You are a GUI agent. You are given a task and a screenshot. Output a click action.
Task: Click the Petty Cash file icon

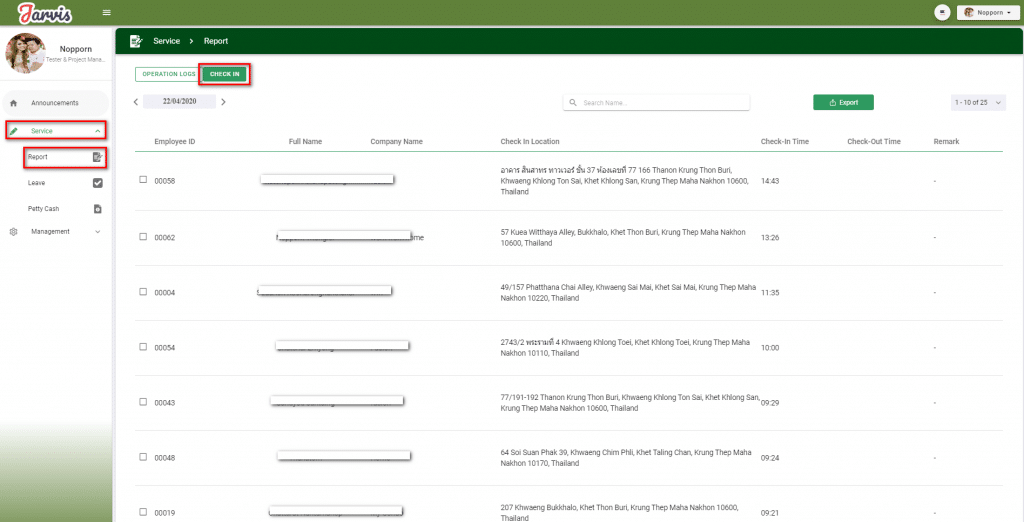coord(97,209)
